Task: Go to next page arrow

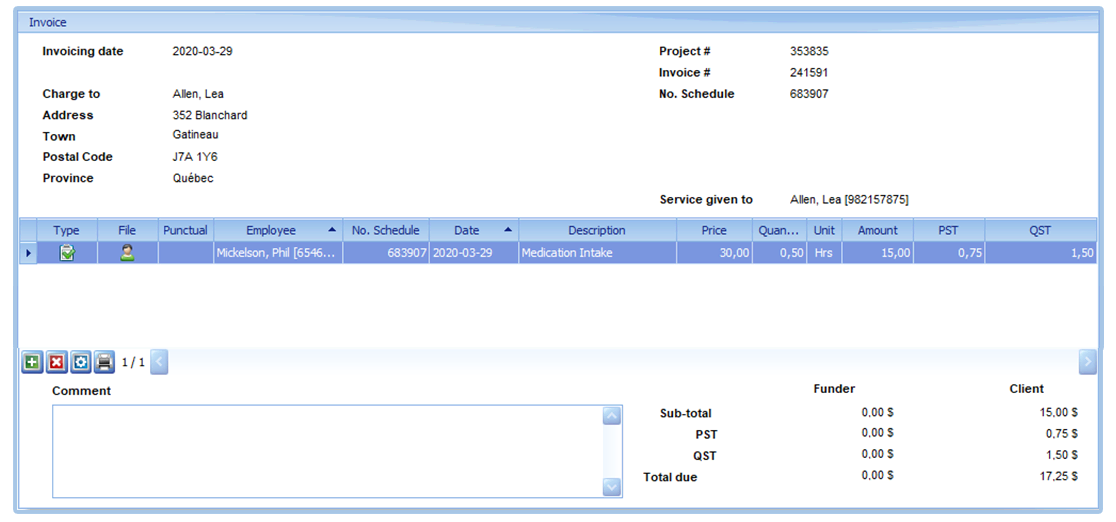Action: [x=1087, y=362]
